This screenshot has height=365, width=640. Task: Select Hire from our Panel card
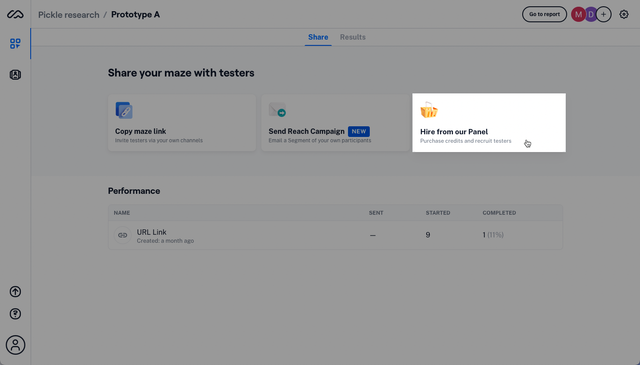[x=489, y=123]
